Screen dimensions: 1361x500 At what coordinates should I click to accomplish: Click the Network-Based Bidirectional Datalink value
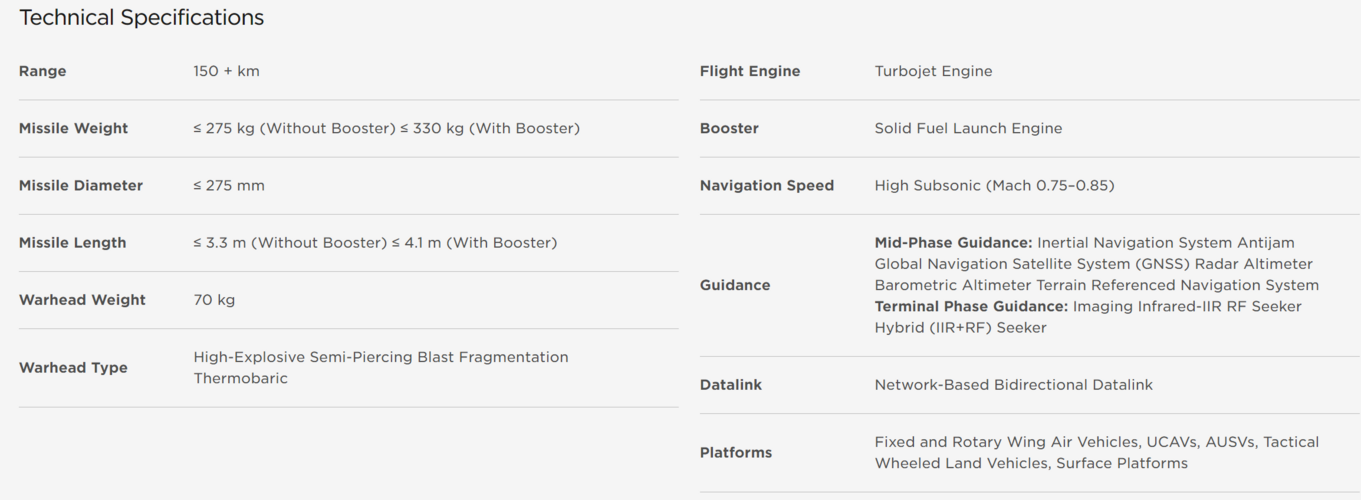coord(1013,385)
